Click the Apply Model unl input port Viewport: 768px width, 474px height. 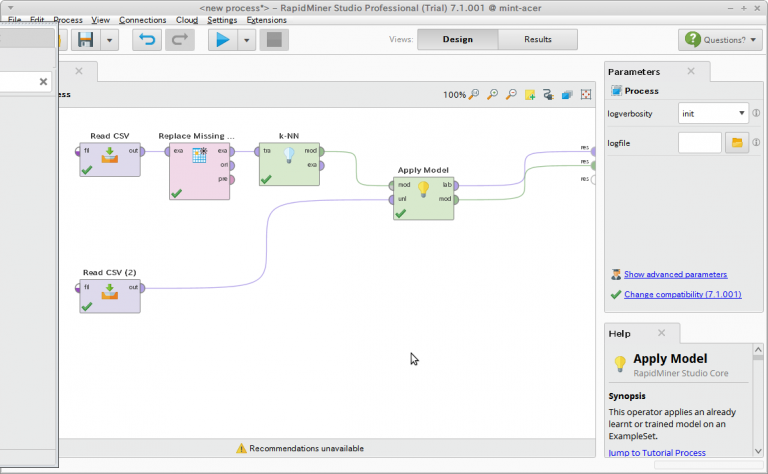point(391,199)
